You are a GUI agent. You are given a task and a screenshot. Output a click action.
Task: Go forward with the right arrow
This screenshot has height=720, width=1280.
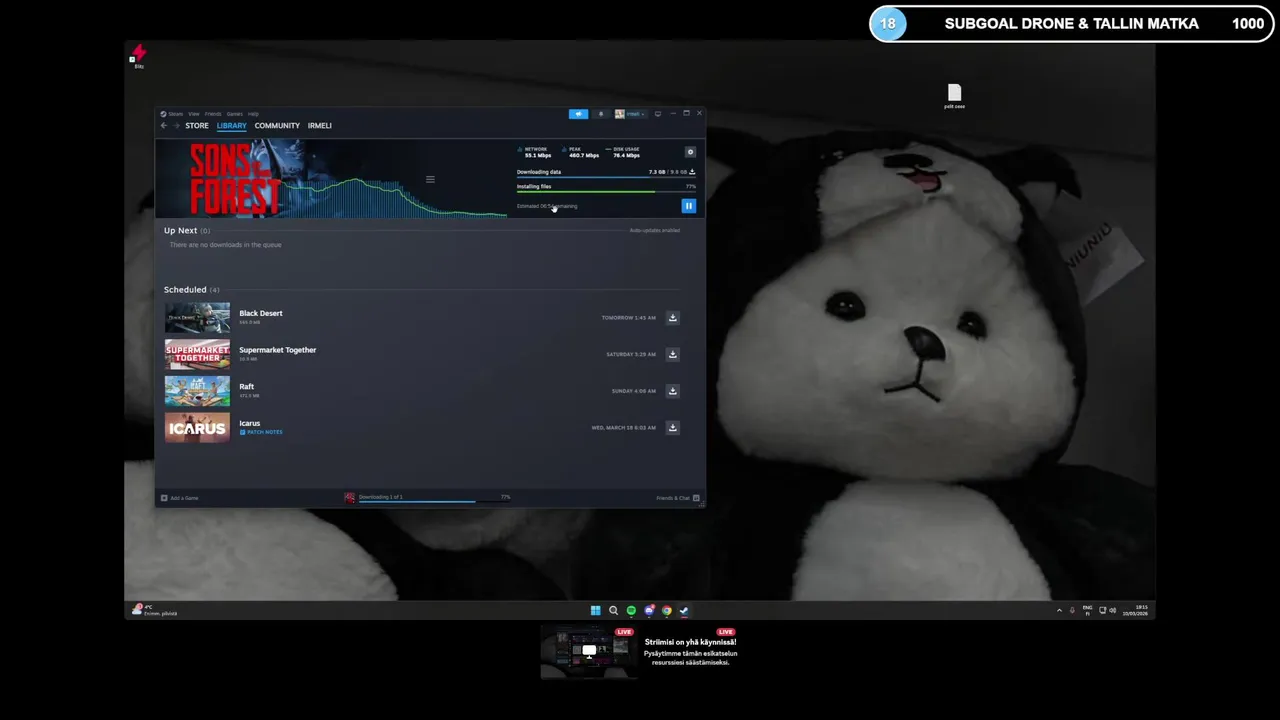177,126
